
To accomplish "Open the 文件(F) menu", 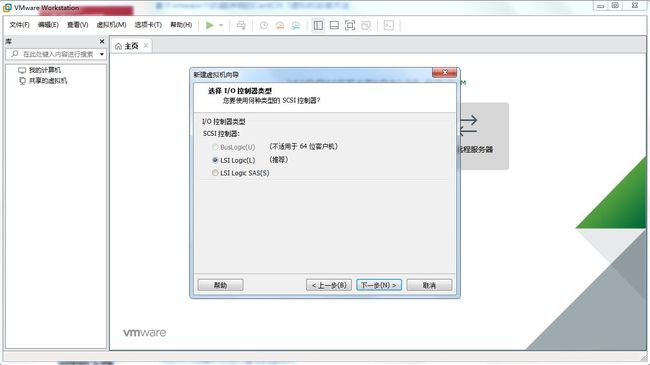I will pyautogui.click(x=19, y=25).
